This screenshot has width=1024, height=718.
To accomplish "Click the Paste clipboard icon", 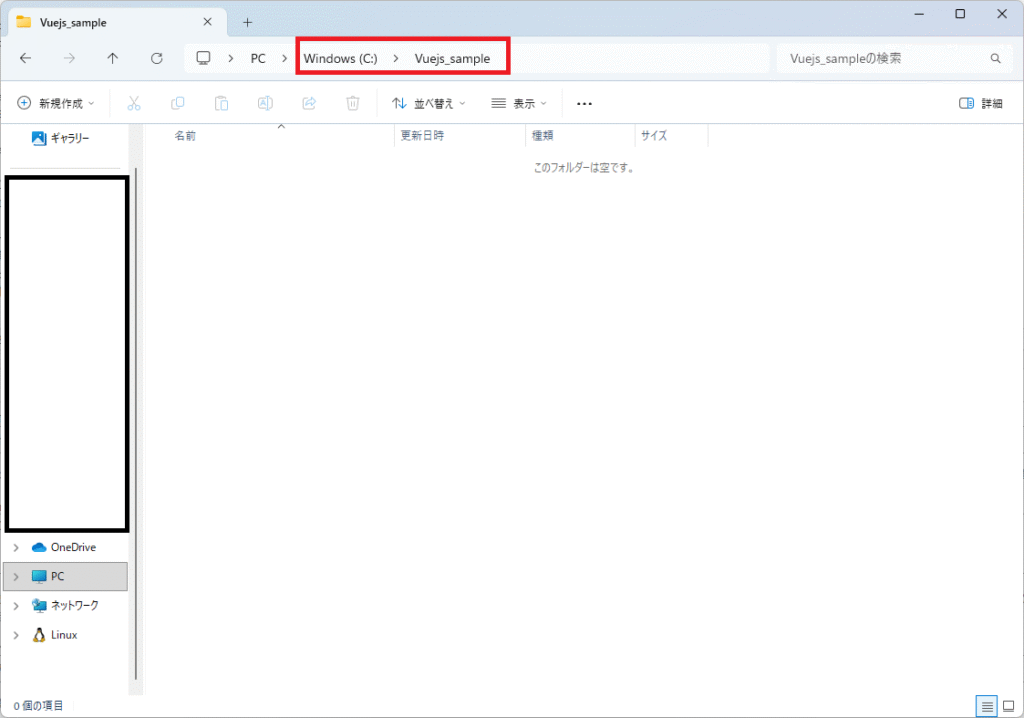I will pos(221,103).
